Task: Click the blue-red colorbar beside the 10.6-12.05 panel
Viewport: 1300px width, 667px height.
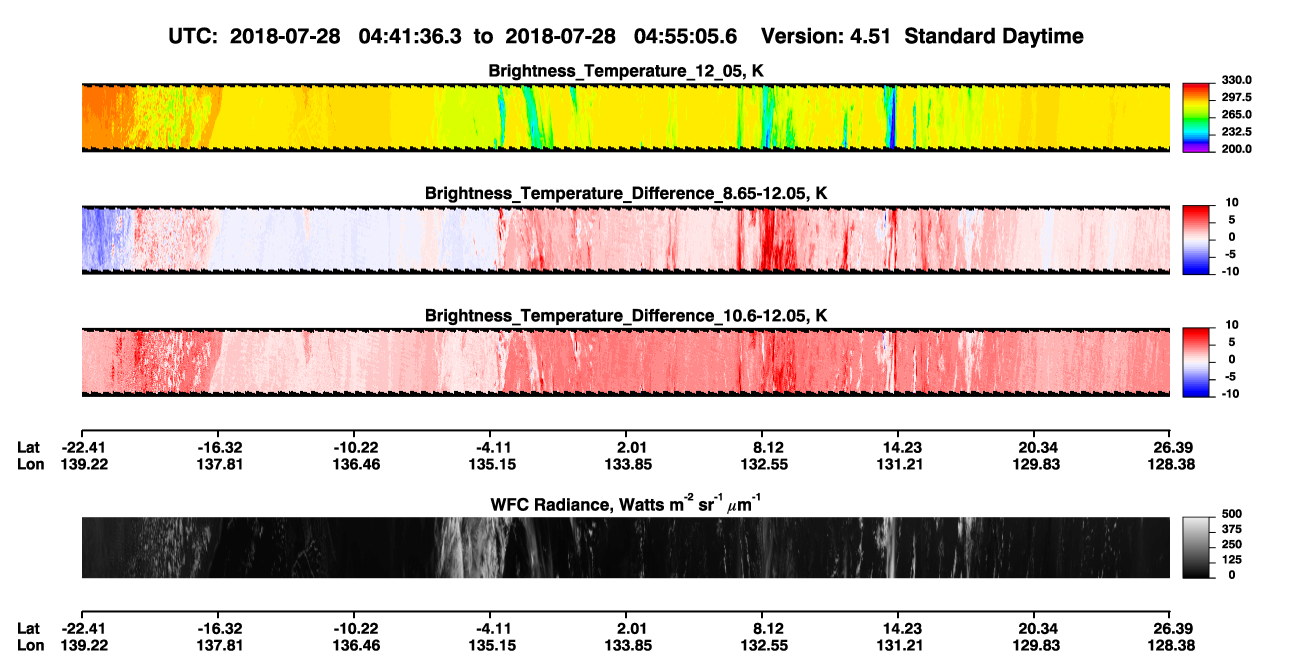Action: click(x=1196, y=362)
